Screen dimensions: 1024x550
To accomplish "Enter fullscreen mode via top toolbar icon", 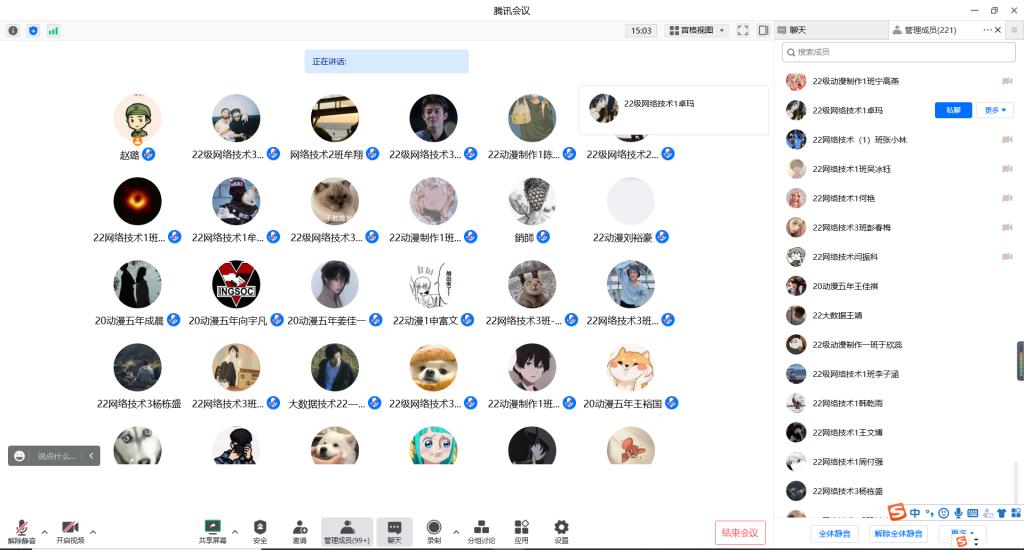I will (743, 30).
